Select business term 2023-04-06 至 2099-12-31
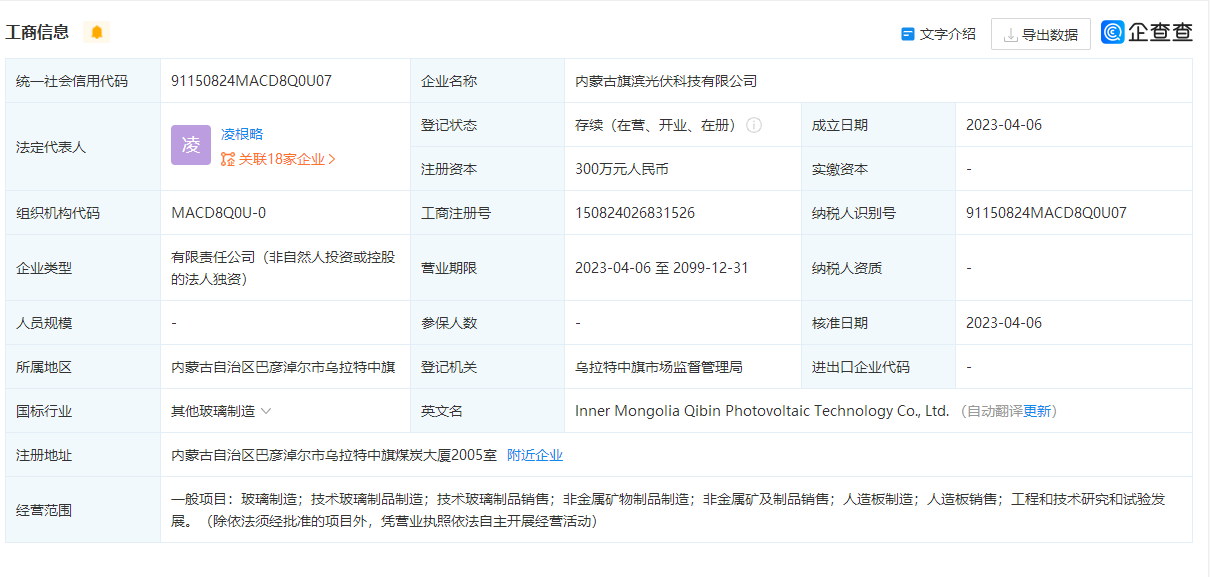The height and width of the screenshot is (577, 1210). 662,268
